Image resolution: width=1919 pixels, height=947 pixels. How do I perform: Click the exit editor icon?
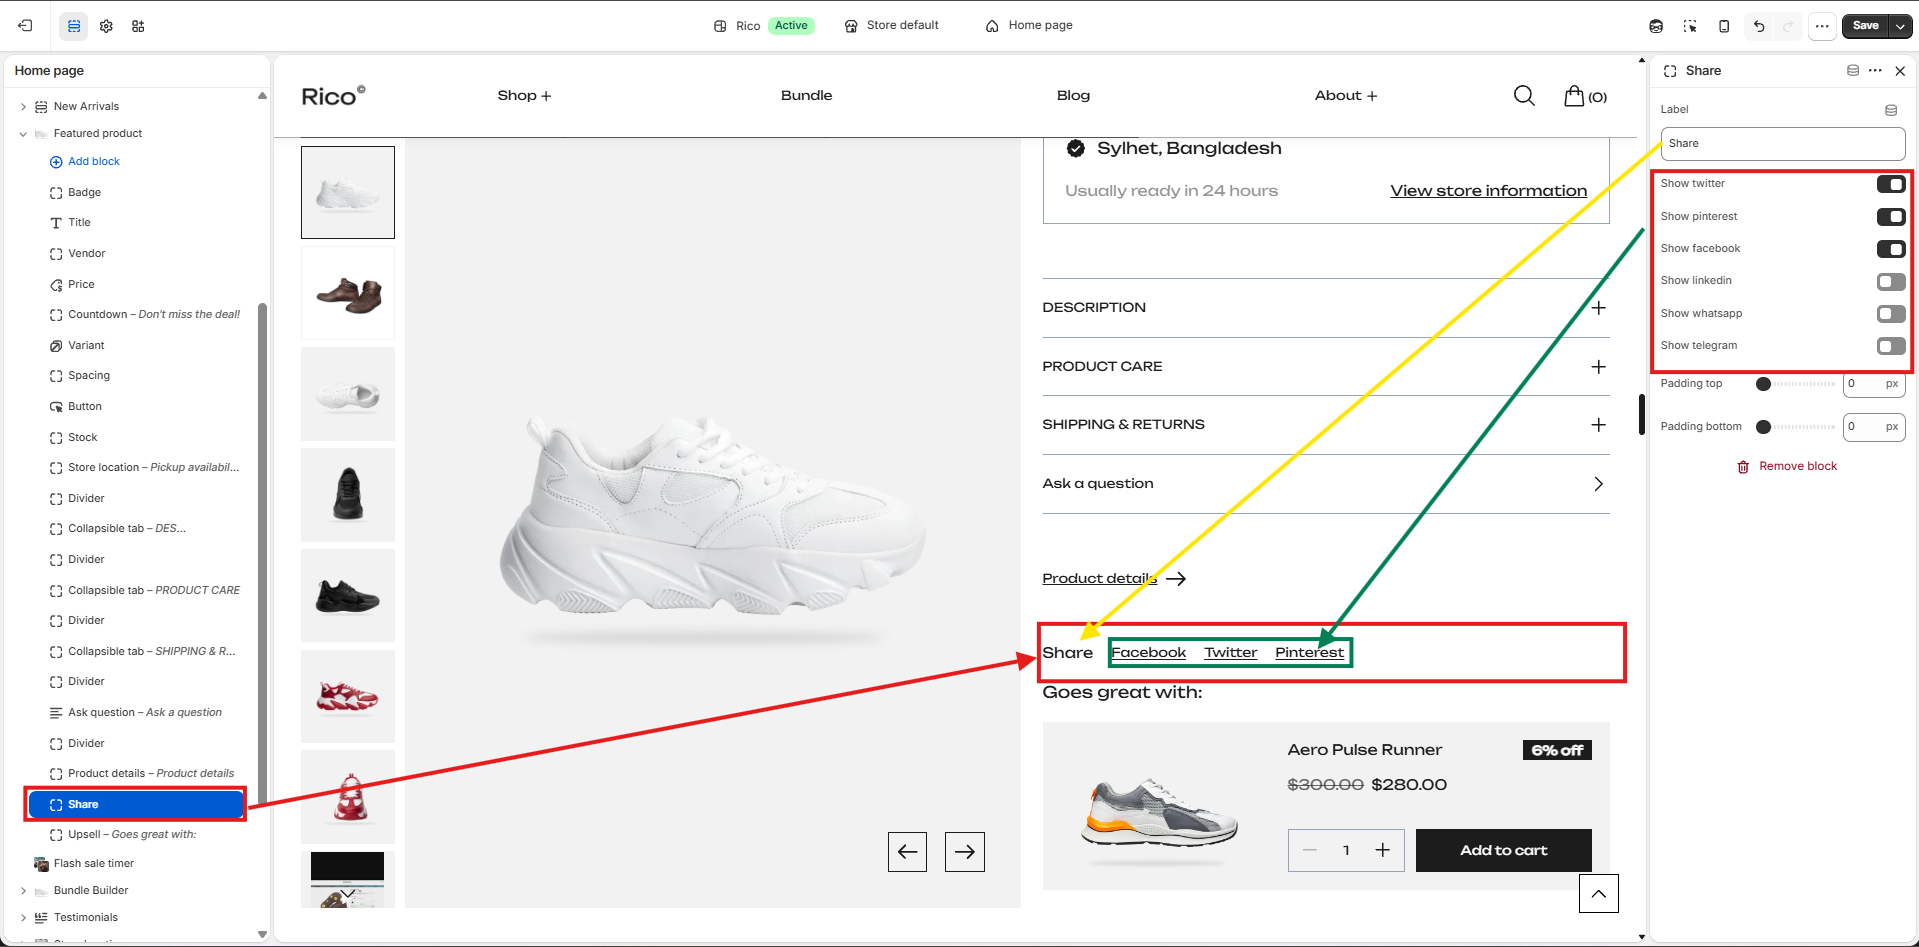(25, 26)
